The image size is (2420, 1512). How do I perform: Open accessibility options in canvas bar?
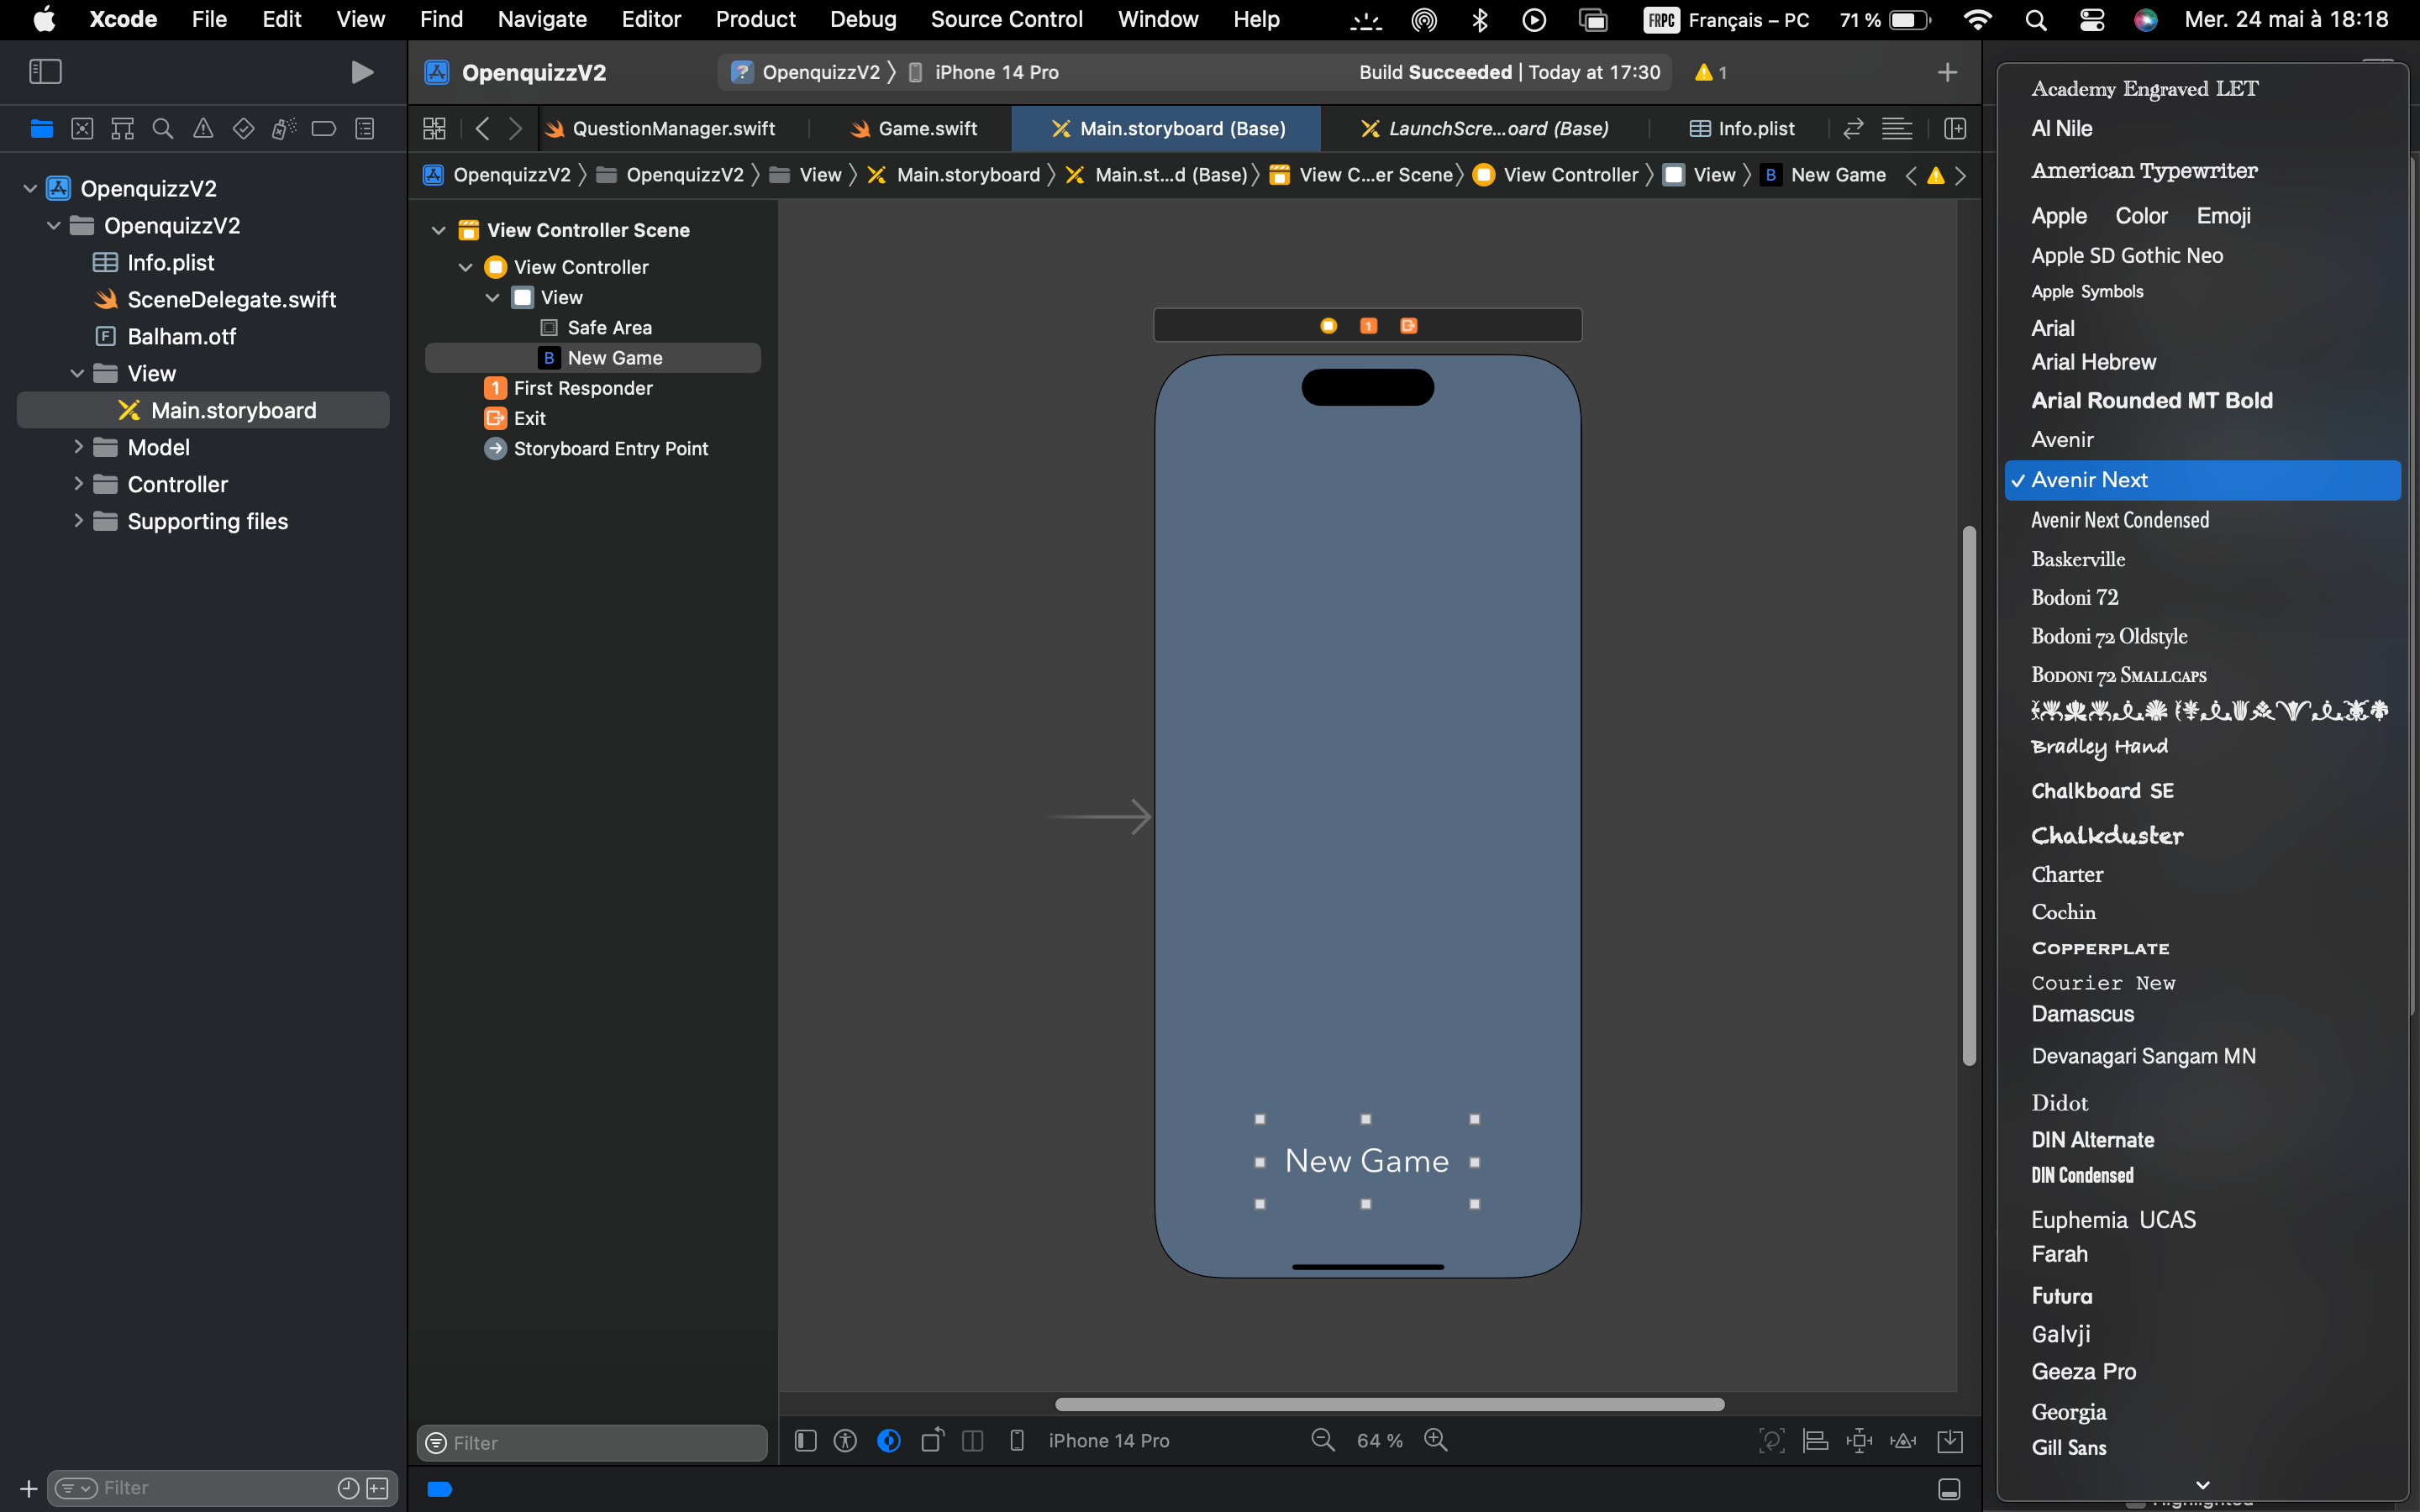(845, 1440)
